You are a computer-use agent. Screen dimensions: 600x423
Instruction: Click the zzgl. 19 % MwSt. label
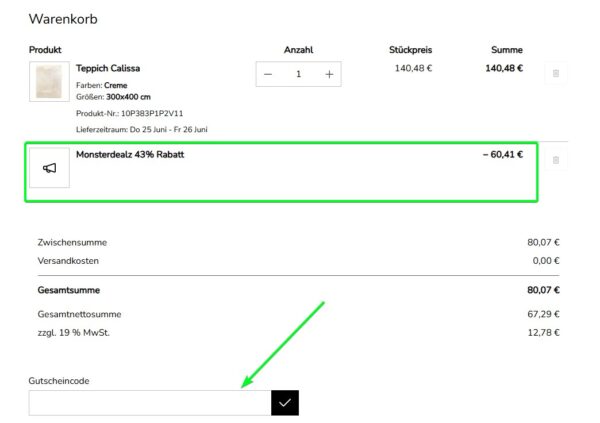[73, 333]
